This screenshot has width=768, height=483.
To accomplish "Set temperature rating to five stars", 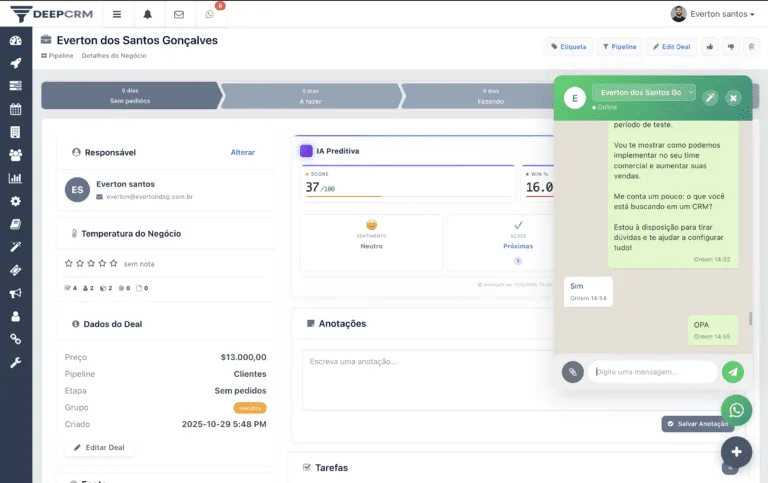I will pyautogui.click(x=114, y=264).
